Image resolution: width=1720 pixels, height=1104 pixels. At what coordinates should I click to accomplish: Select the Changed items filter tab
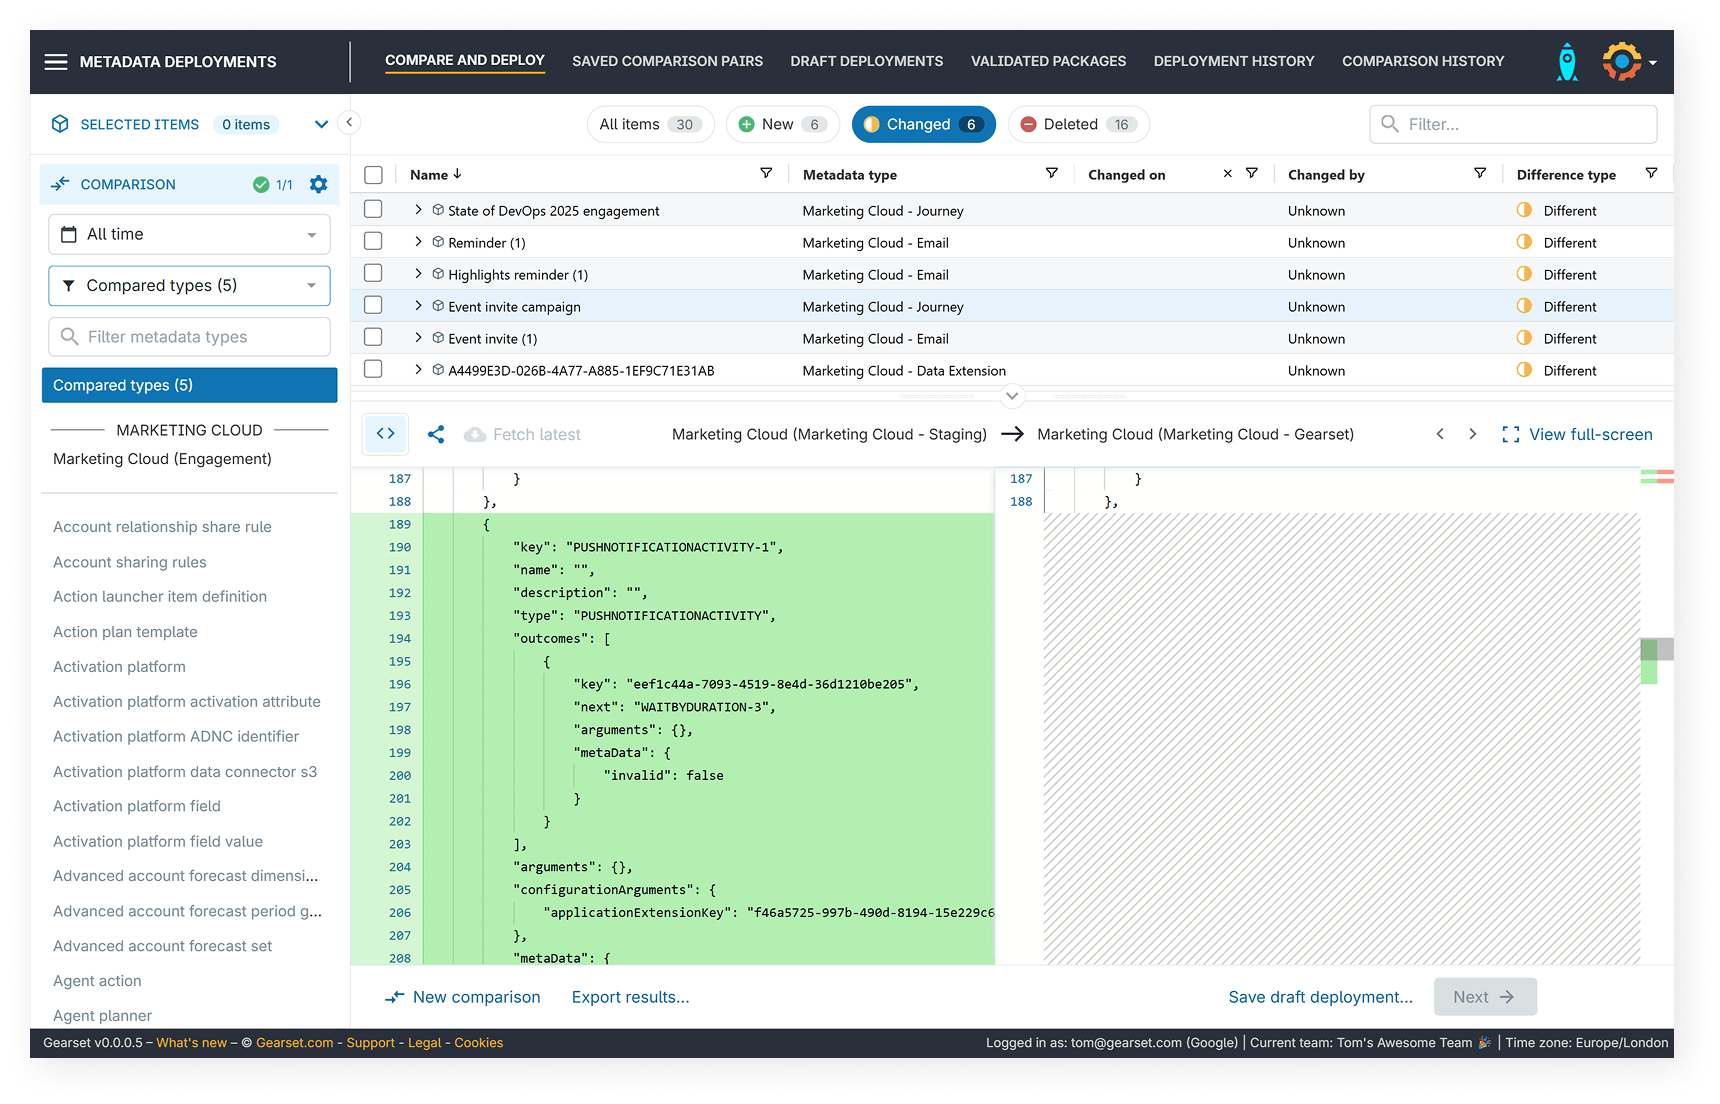tap(922, 124)
